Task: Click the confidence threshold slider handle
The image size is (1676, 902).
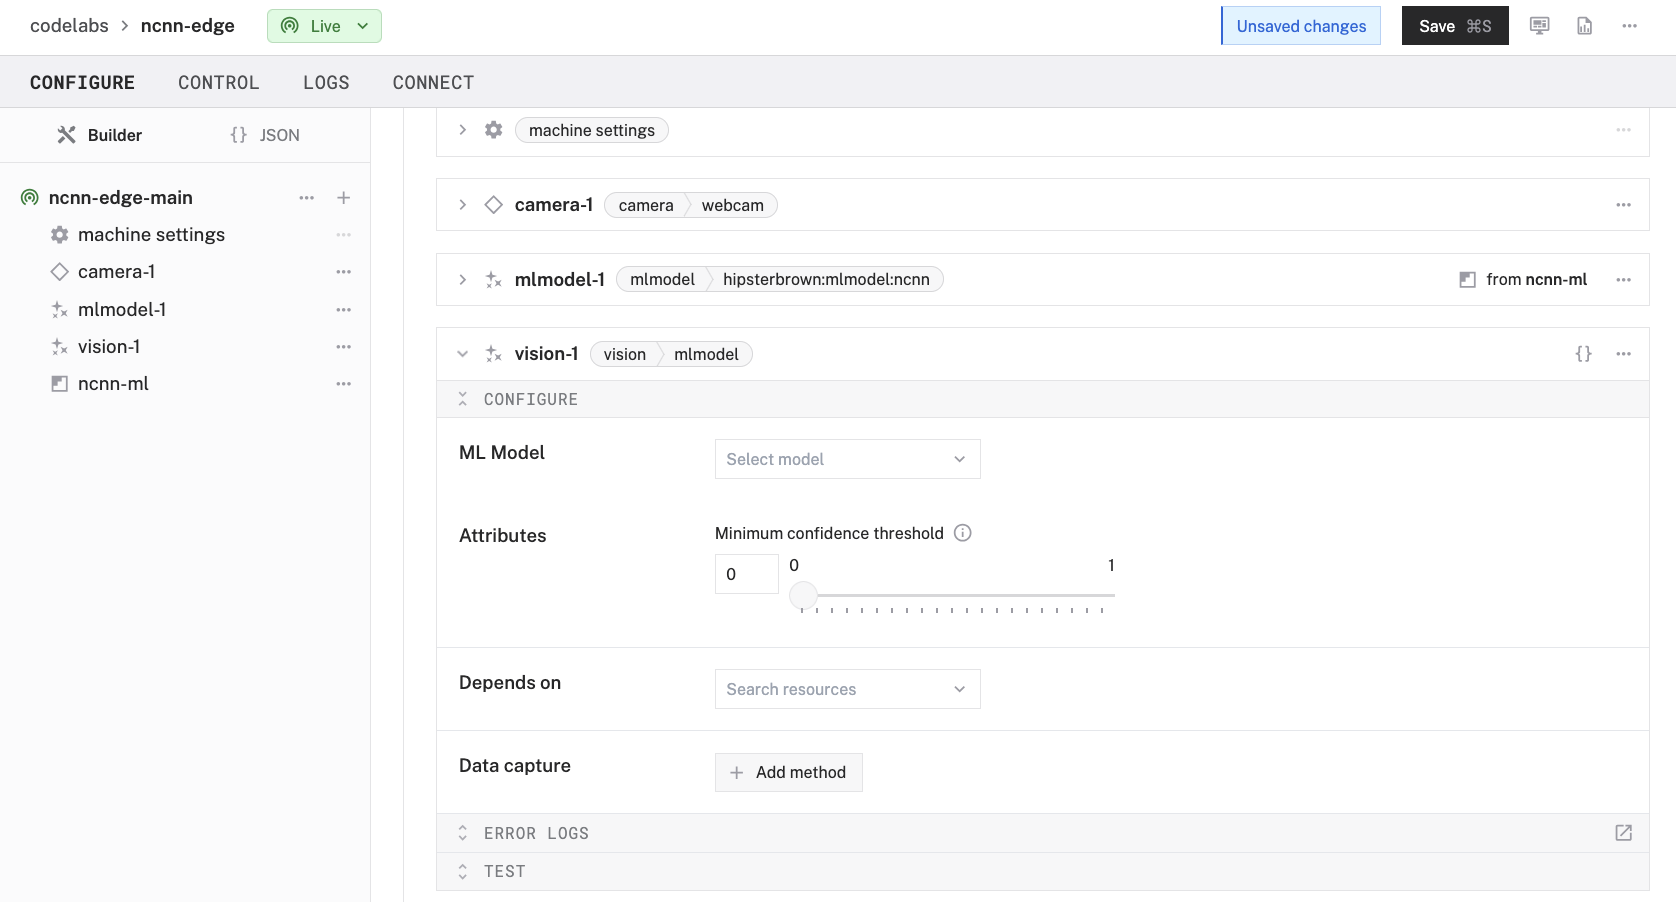Action: (x=803, y=596)
